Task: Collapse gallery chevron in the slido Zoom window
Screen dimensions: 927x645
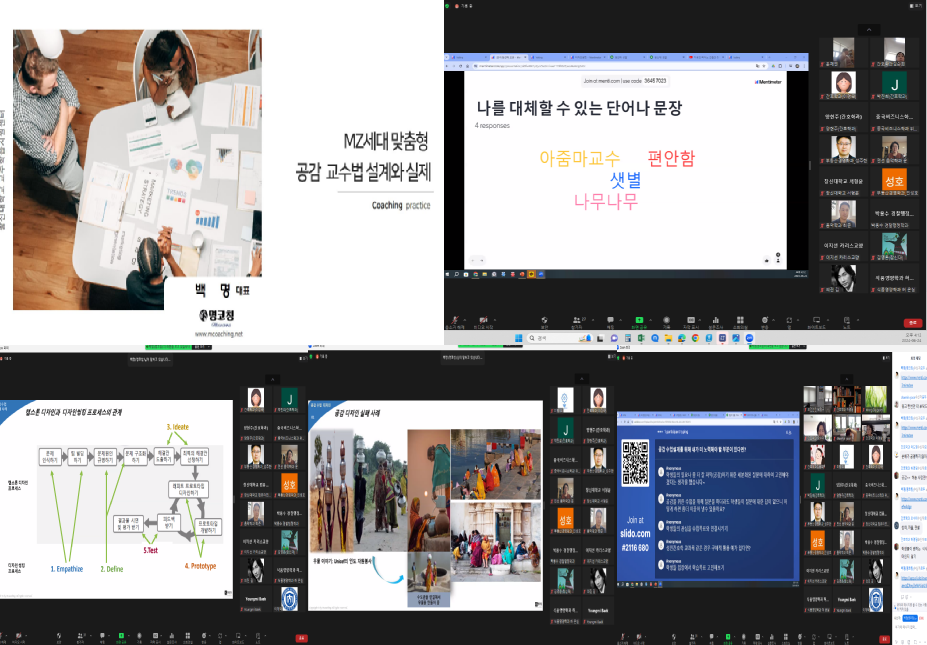Action: coord(847,379)
